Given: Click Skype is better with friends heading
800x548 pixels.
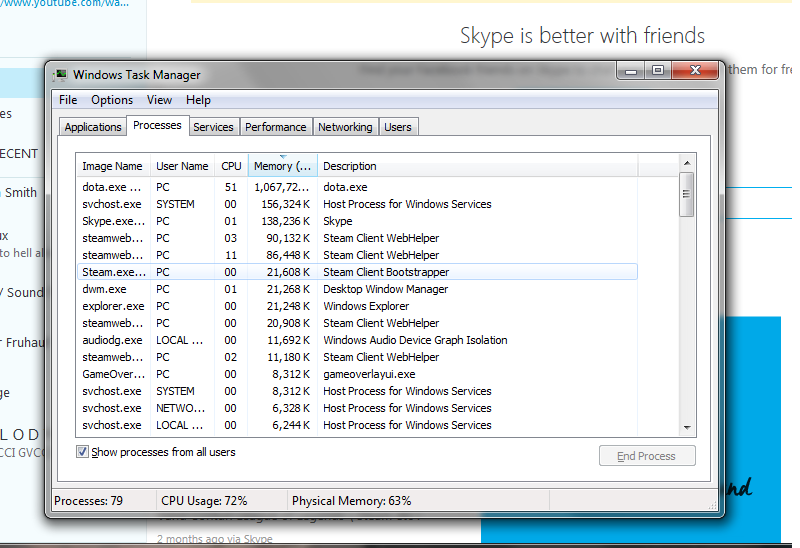Looking at the screenshot, I should coord(582,36).
